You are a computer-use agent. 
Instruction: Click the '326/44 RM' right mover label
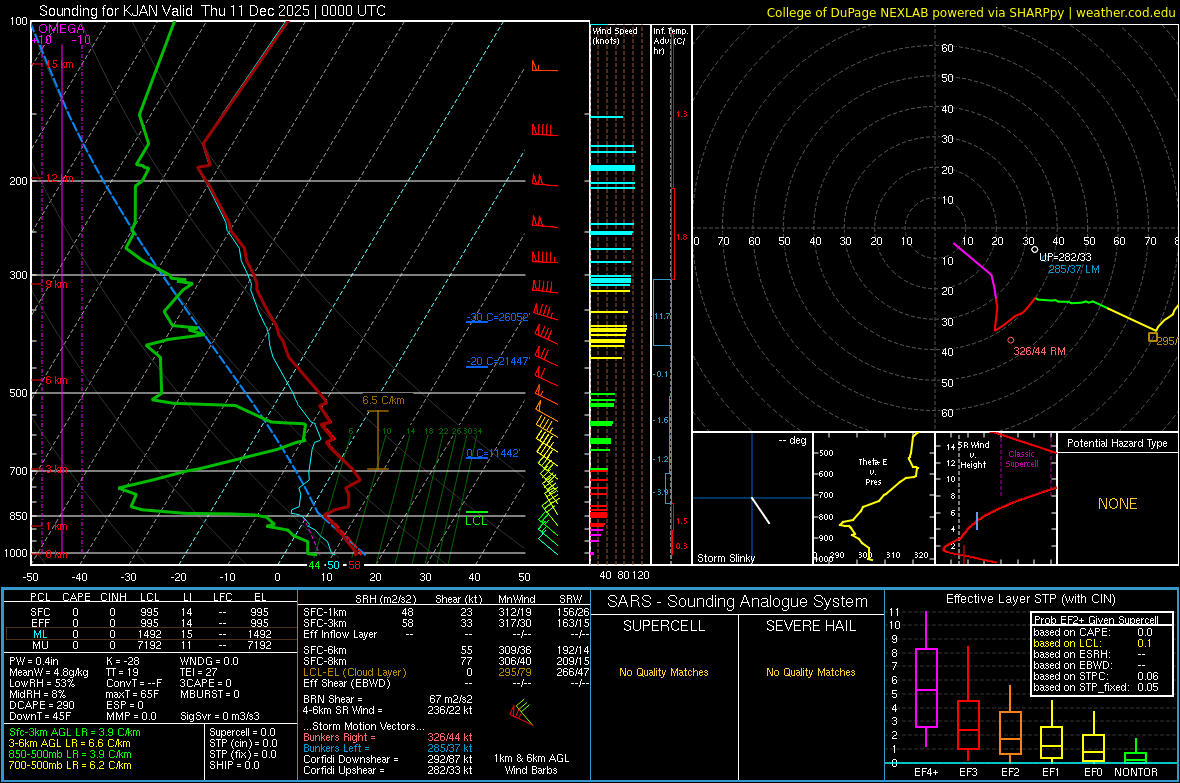(x=1039, y=351)
